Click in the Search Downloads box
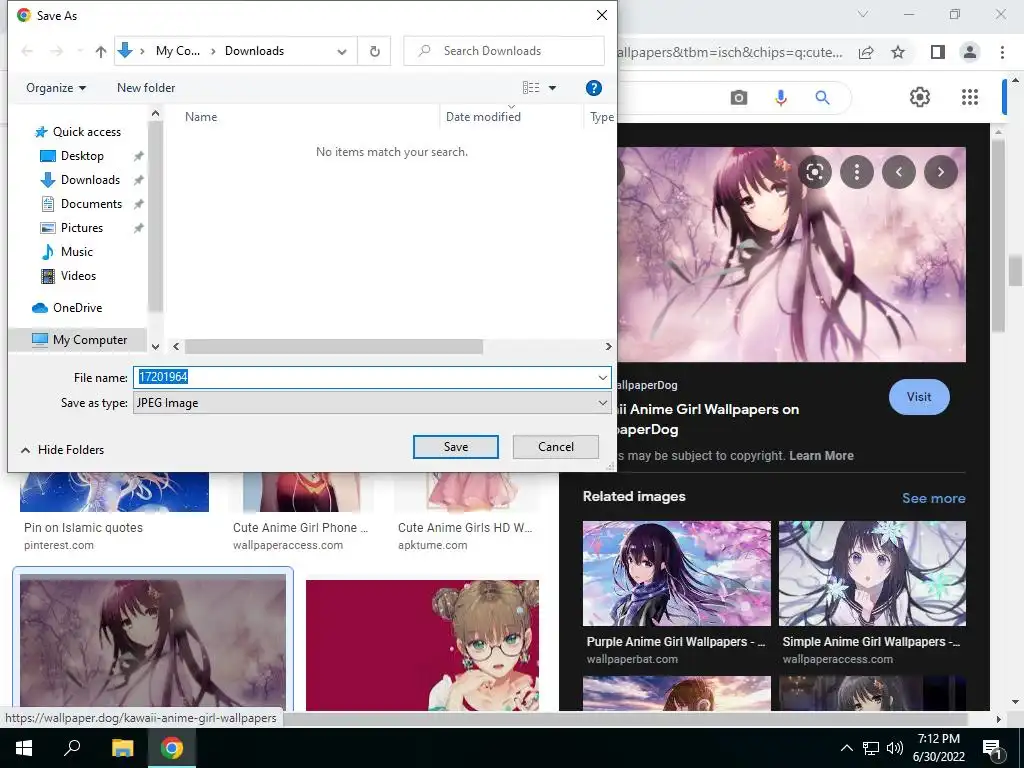The height and width of the screenshot is (768, 1024). [504, 51]
